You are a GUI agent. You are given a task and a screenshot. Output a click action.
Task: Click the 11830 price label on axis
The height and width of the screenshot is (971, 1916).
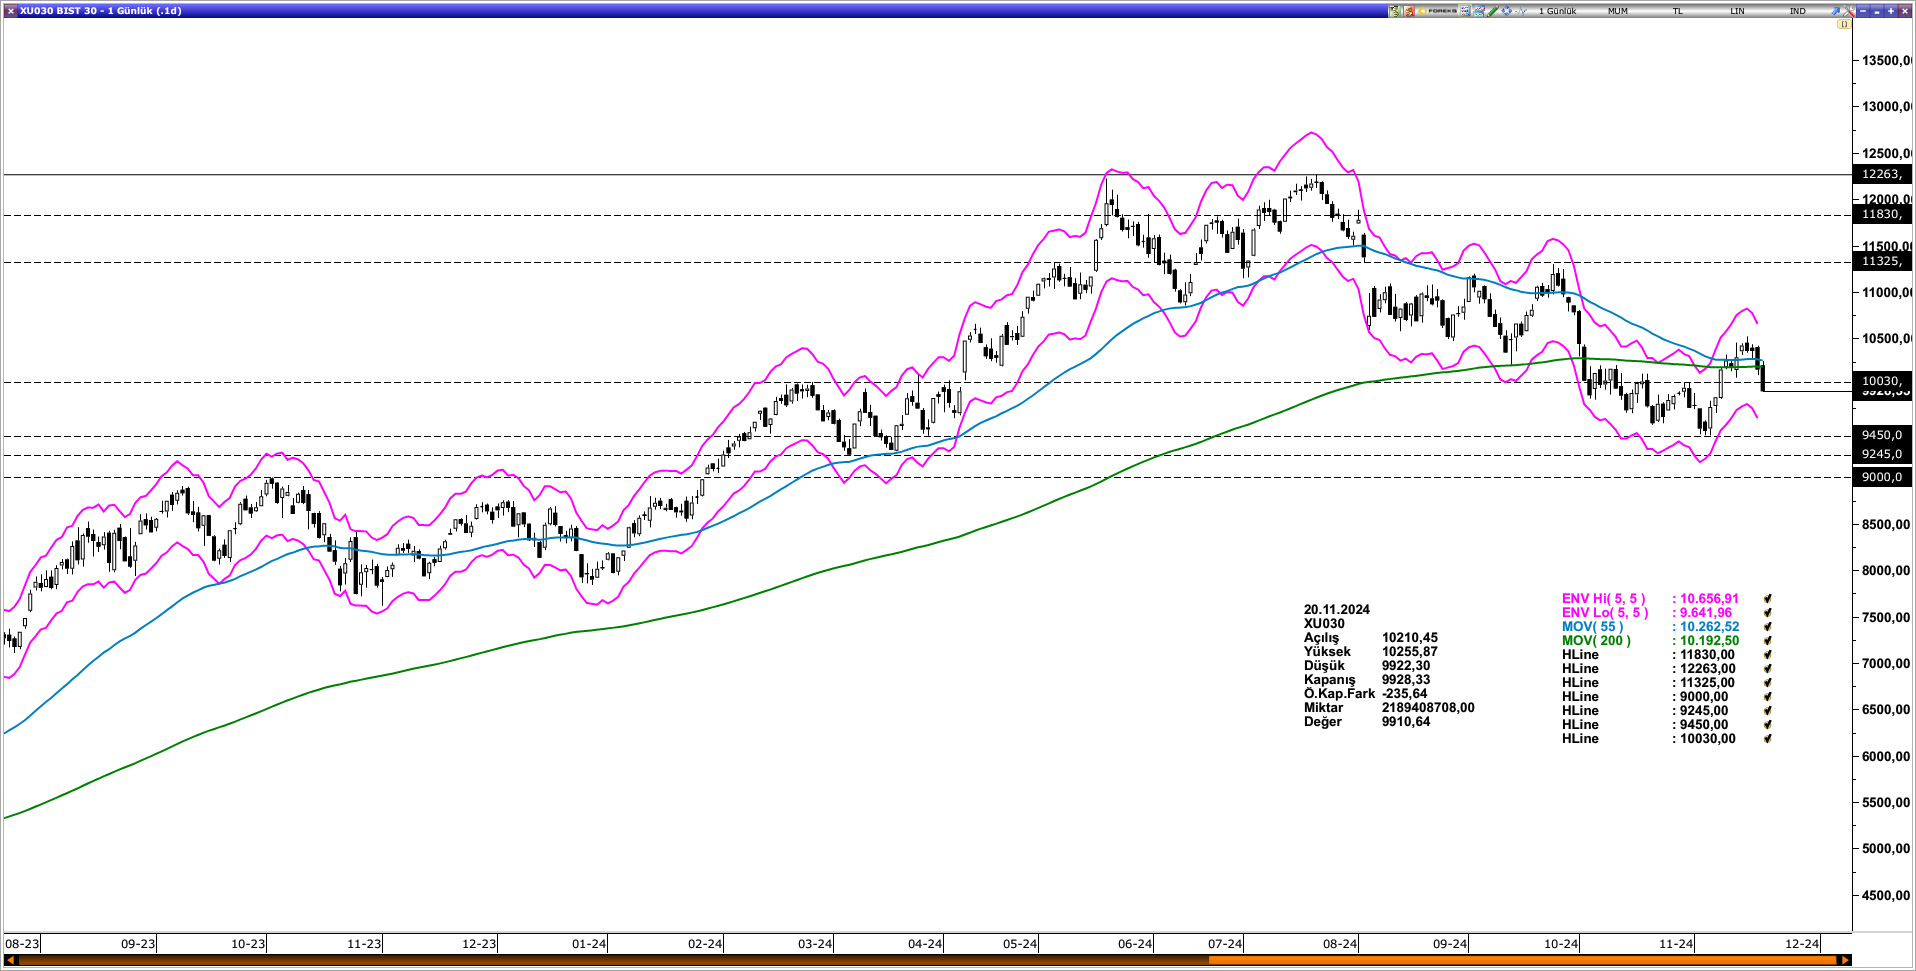pos(1882,214)
